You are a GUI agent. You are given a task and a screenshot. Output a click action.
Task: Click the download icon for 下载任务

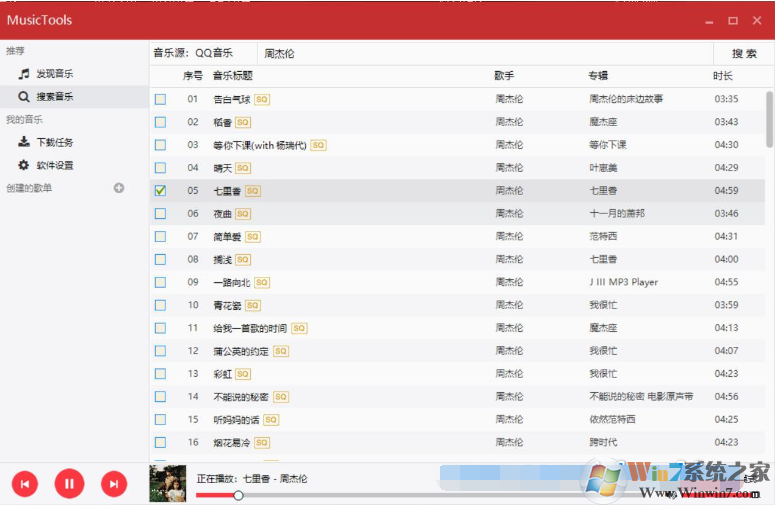click(24, 142)
